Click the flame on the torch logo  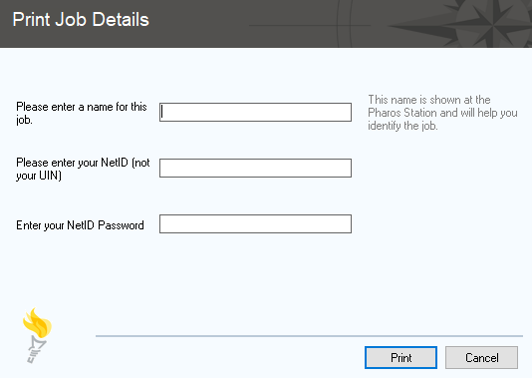37,322
